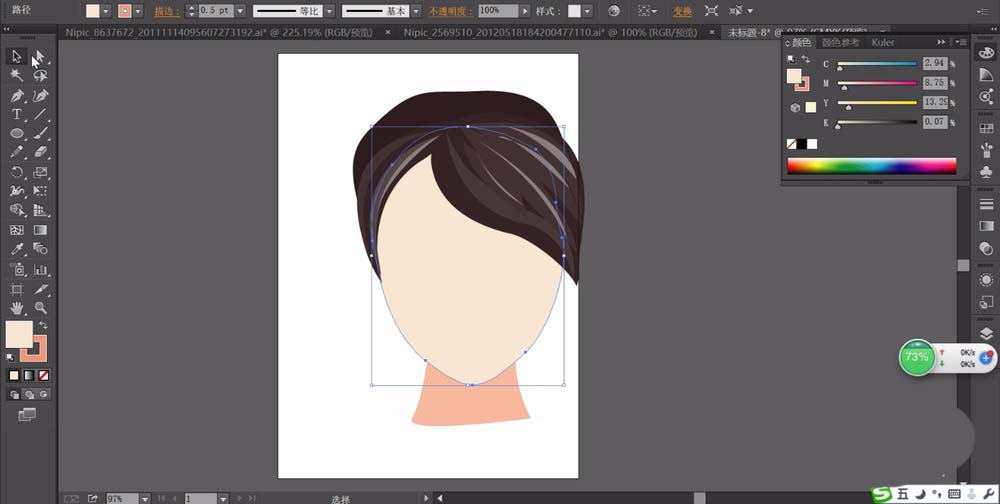Click the 描边 stroke link
This screenshot has width=1000, height=504.
point(167,11)
